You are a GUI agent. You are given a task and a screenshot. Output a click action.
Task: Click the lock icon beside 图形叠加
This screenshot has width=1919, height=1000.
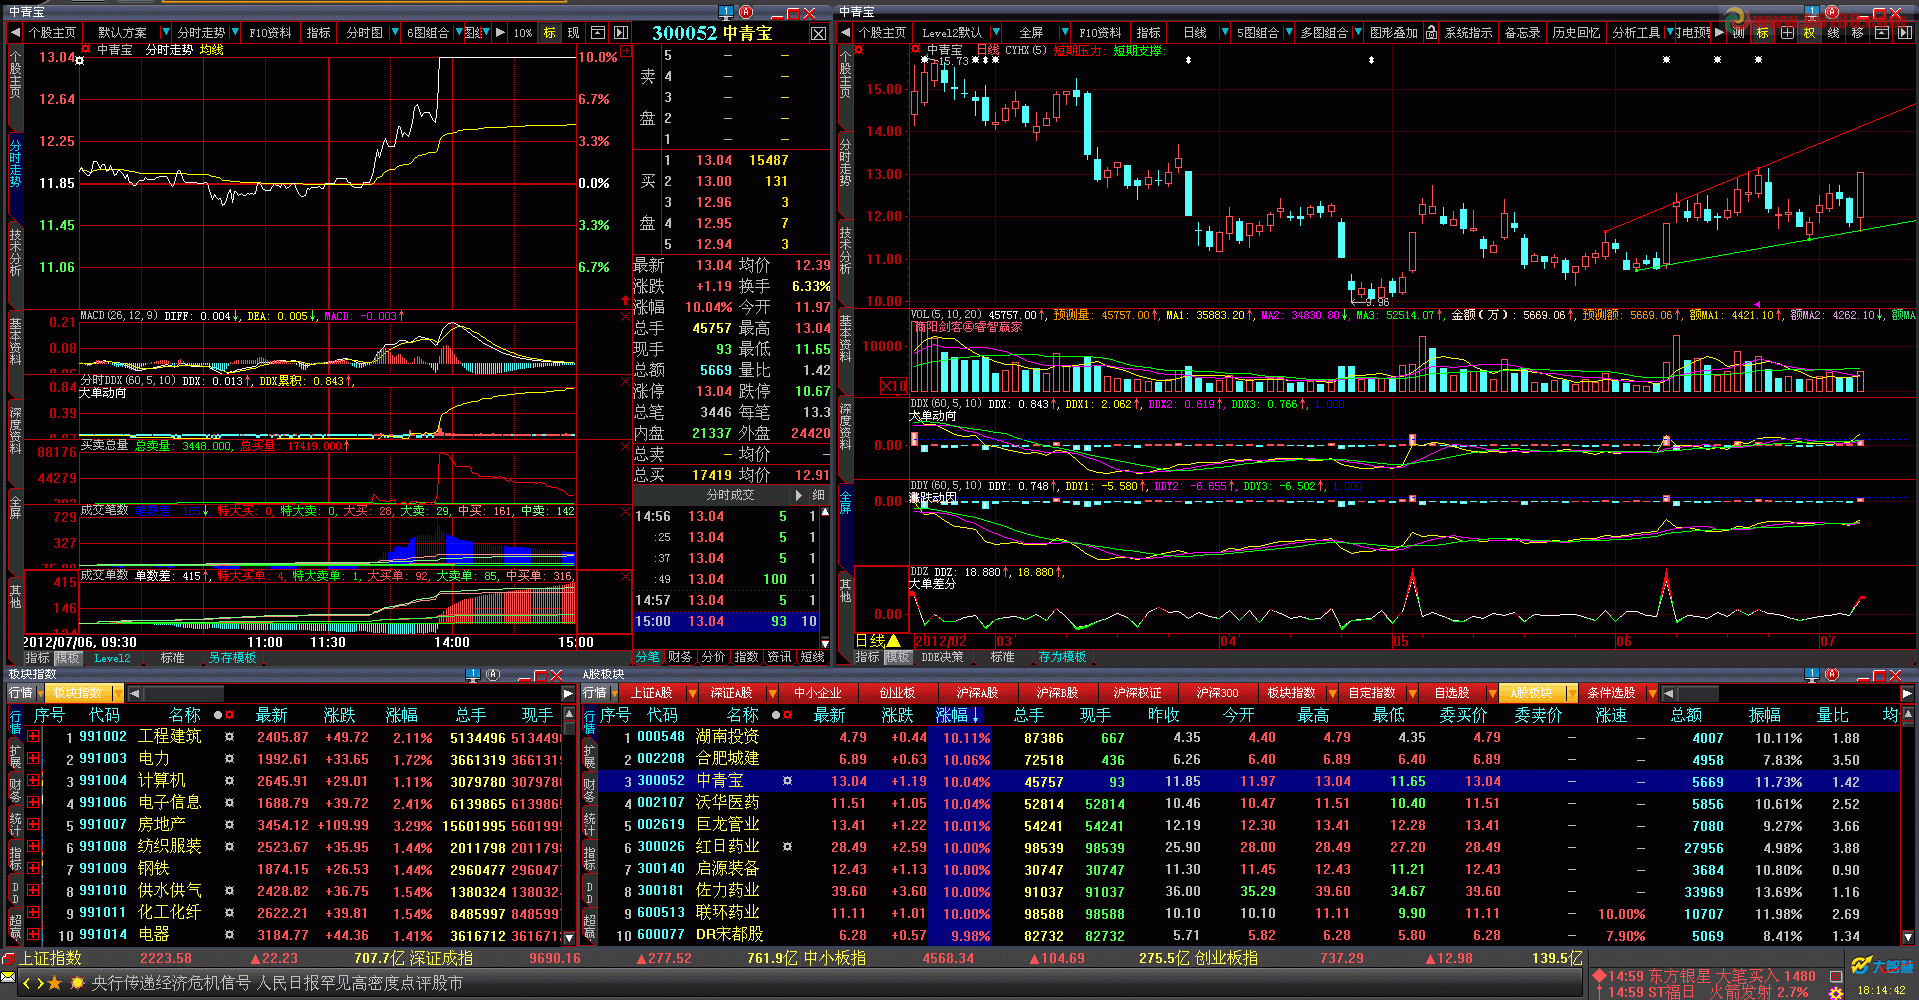pyautogui.click(x=1431, y=33)
